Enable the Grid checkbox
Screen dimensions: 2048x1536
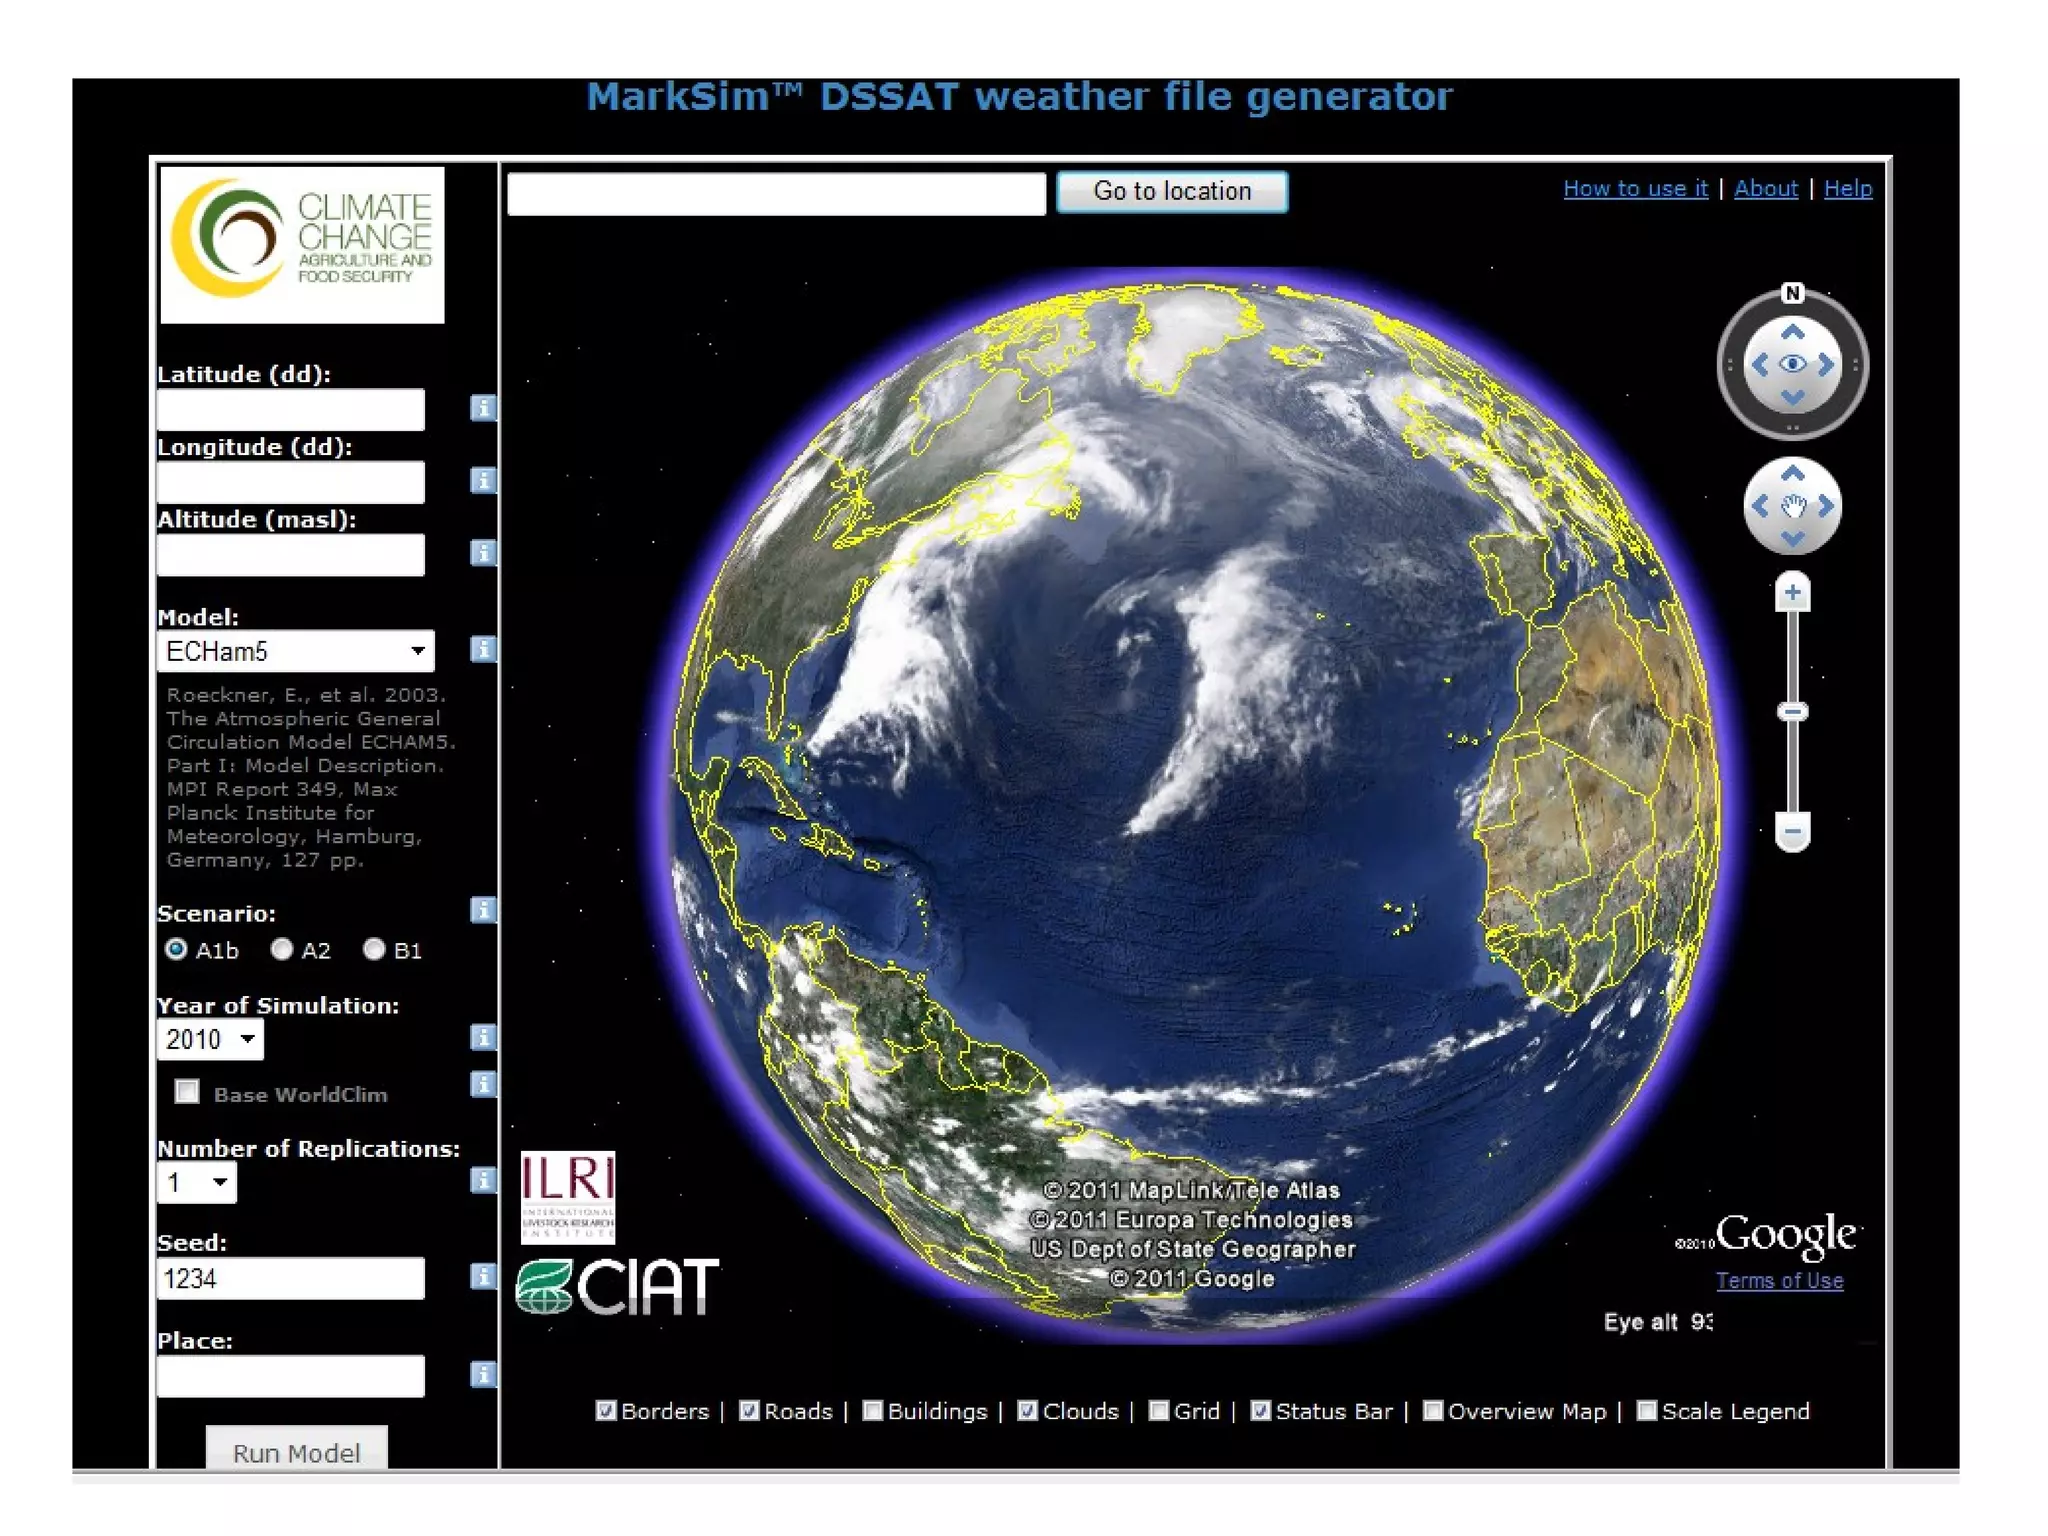1159,1410
